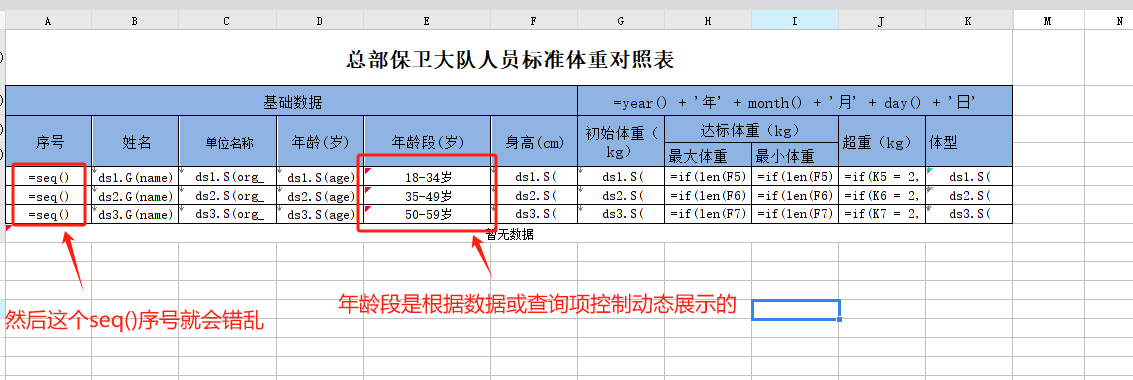1133x380 pixels.
Task: Click the blue-outlined selected empty cell
Action: click(x=796, y=310)
